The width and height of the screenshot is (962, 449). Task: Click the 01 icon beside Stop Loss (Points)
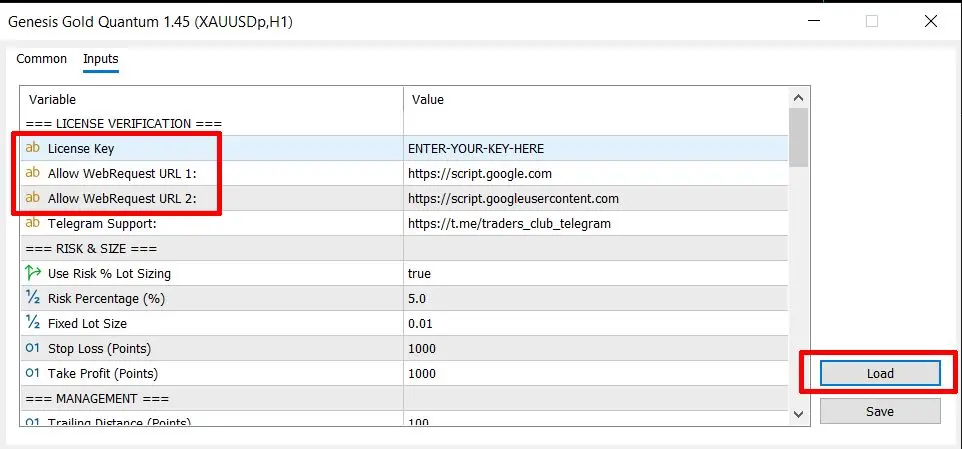[x=33, y=348]
